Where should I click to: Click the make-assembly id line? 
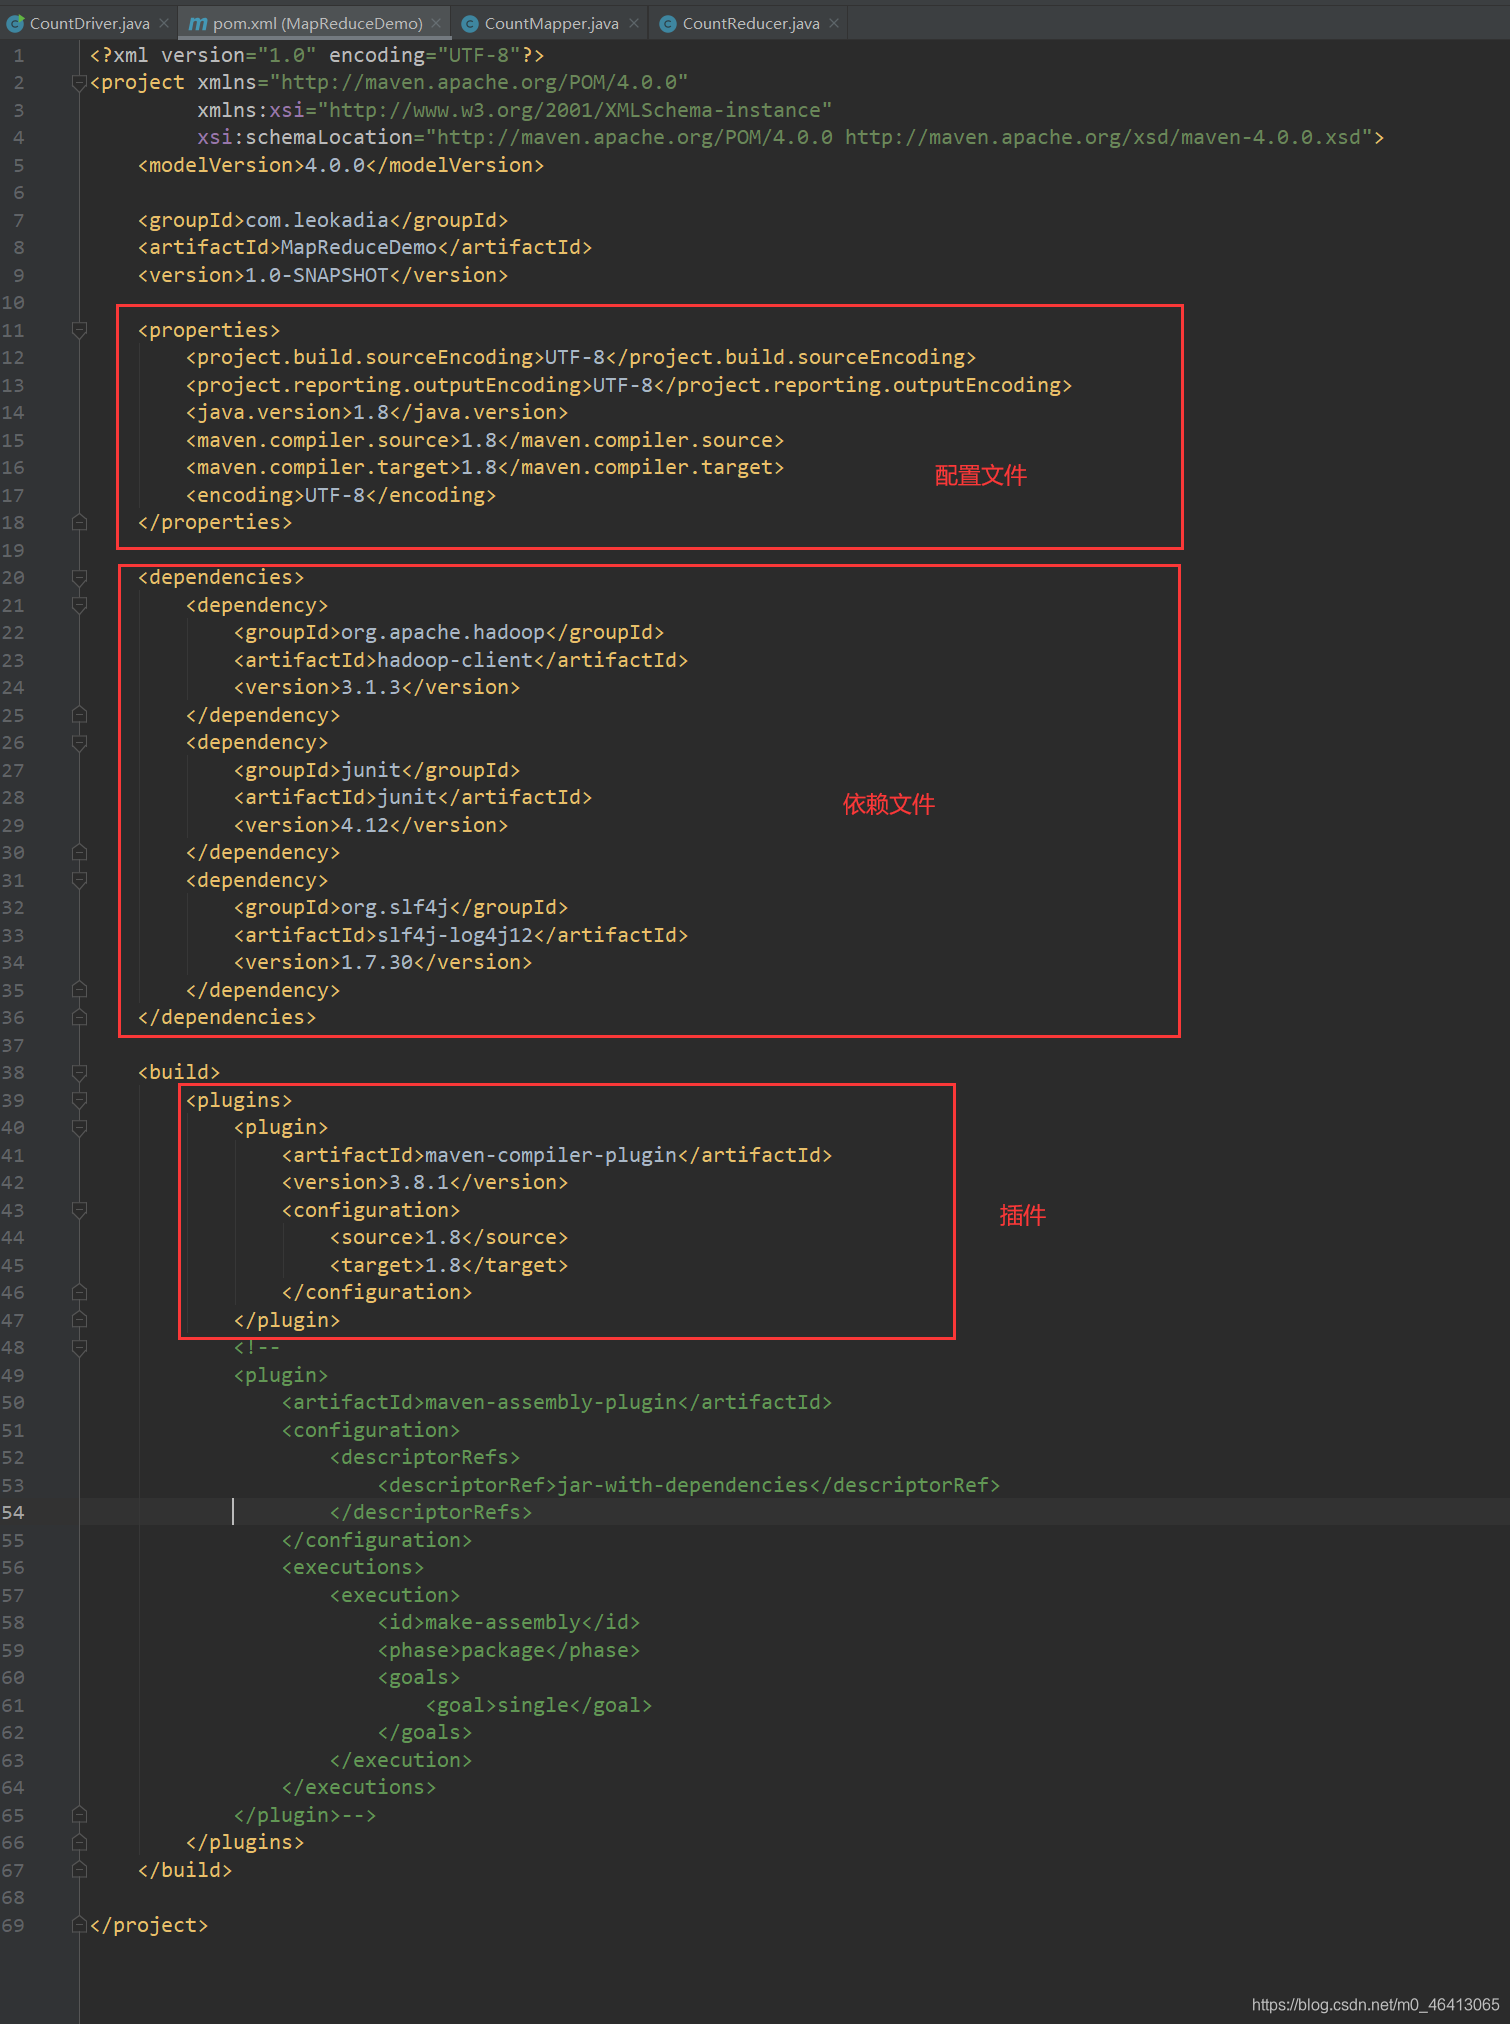(509, 1622)
